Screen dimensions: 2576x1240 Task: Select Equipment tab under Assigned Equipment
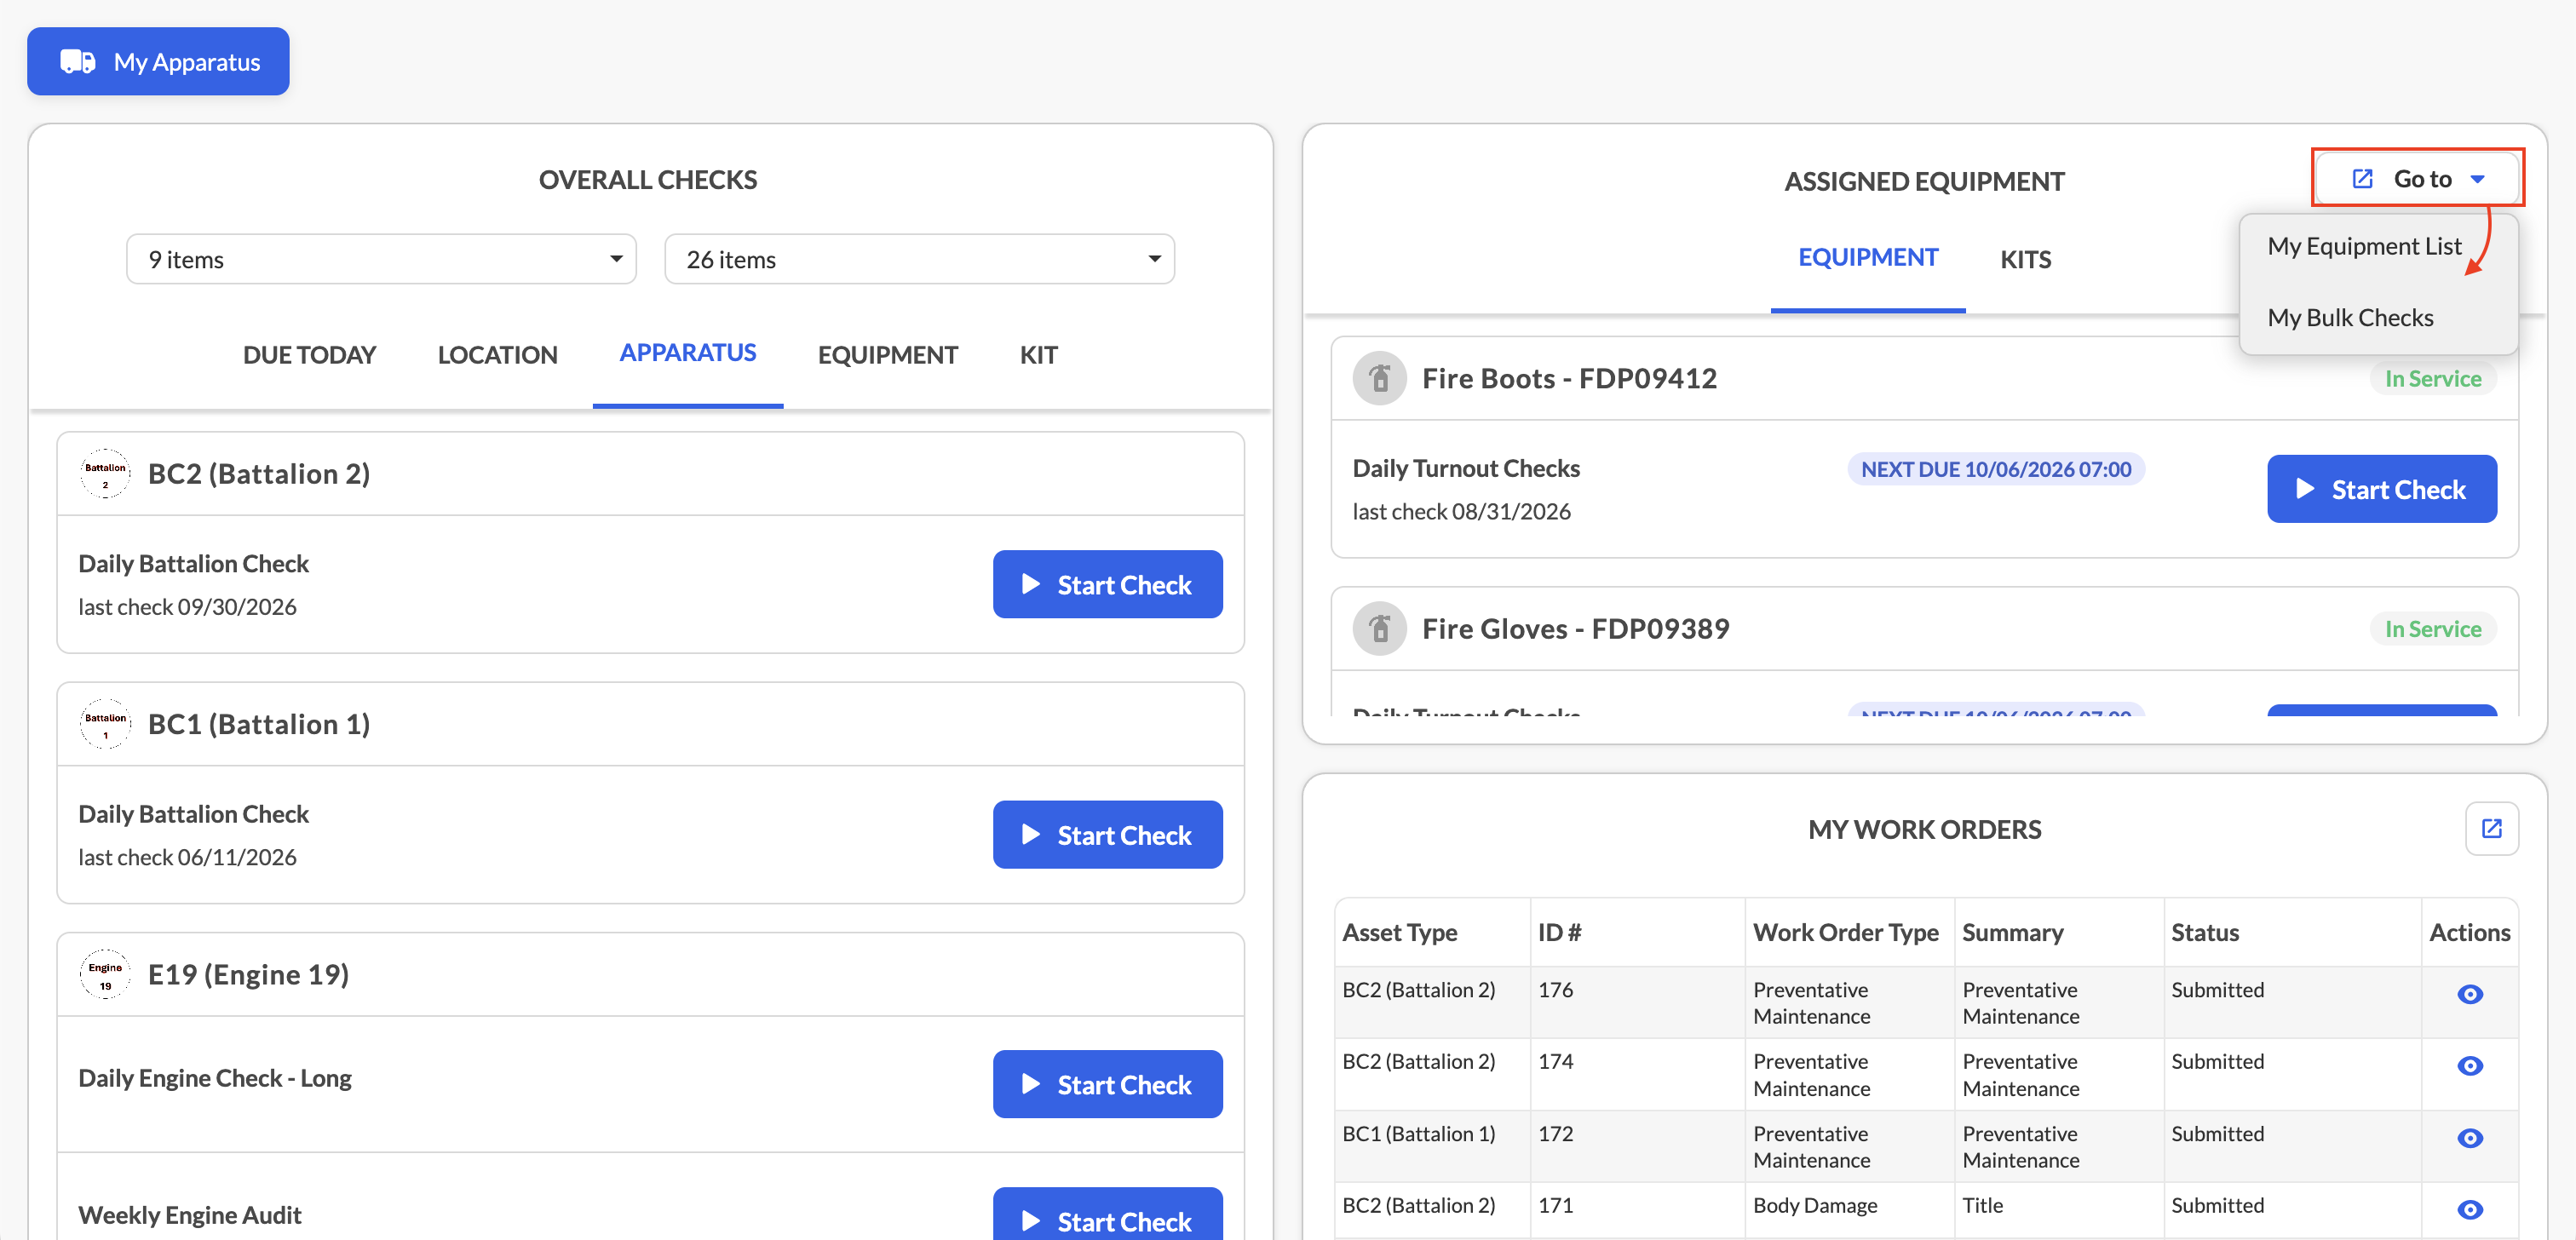click(x=1867, y=258)
